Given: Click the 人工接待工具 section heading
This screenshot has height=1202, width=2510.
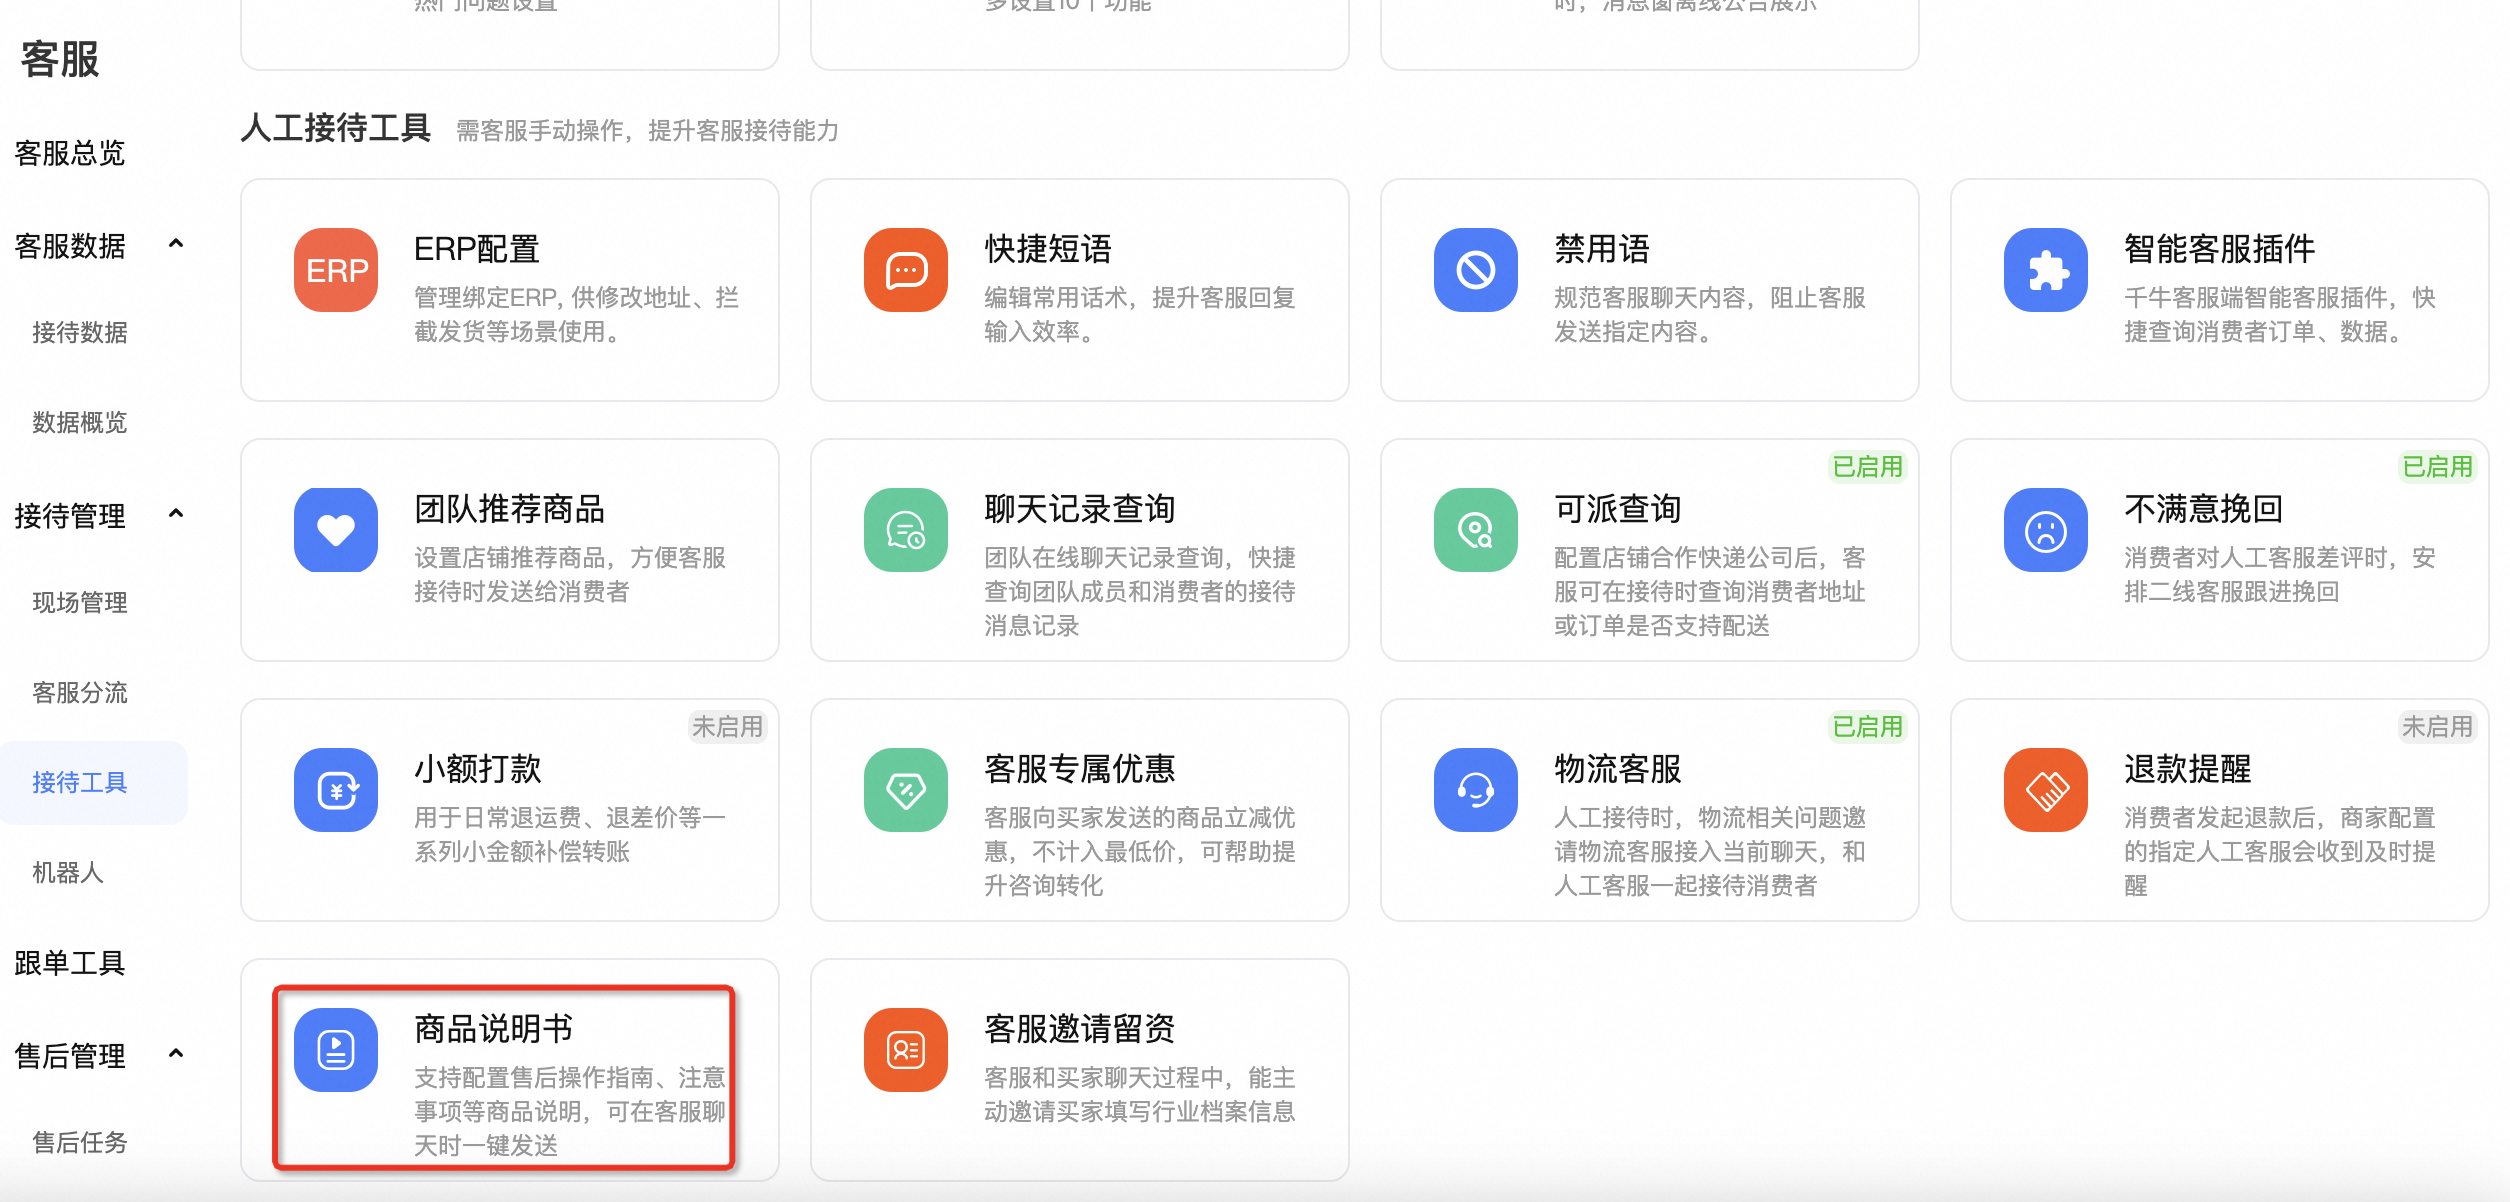Looking at the screenshot, I should (x=336, y=128).
